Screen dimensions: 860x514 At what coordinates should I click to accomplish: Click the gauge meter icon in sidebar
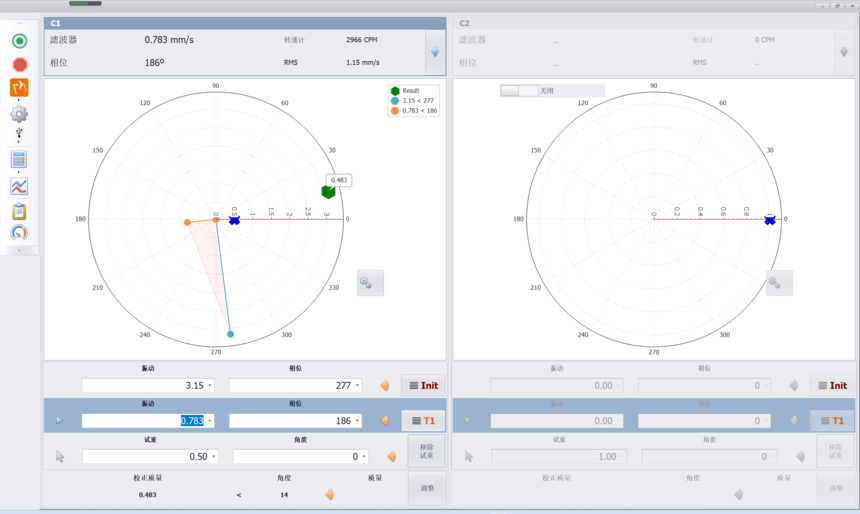click(19, 233)
